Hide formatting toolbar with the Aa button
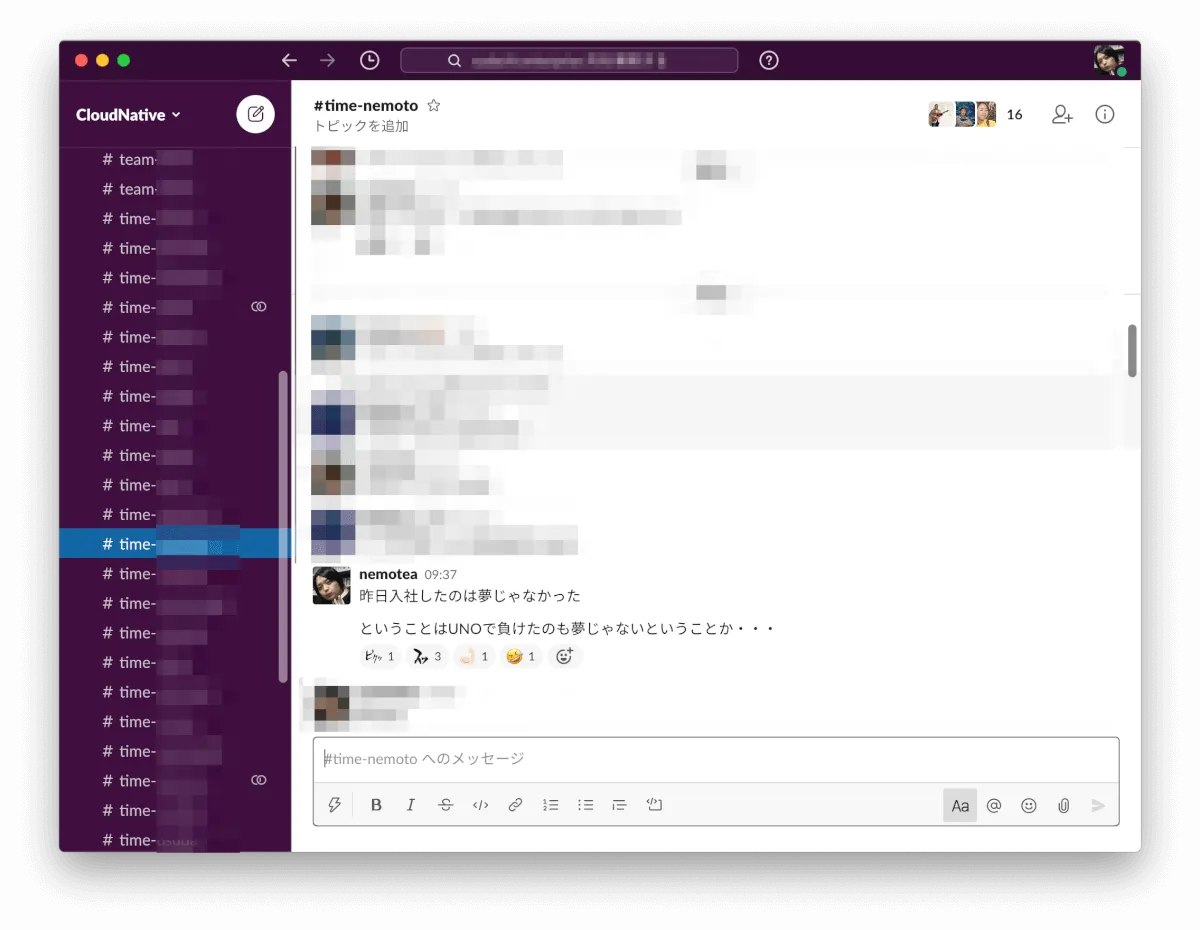 960,805
